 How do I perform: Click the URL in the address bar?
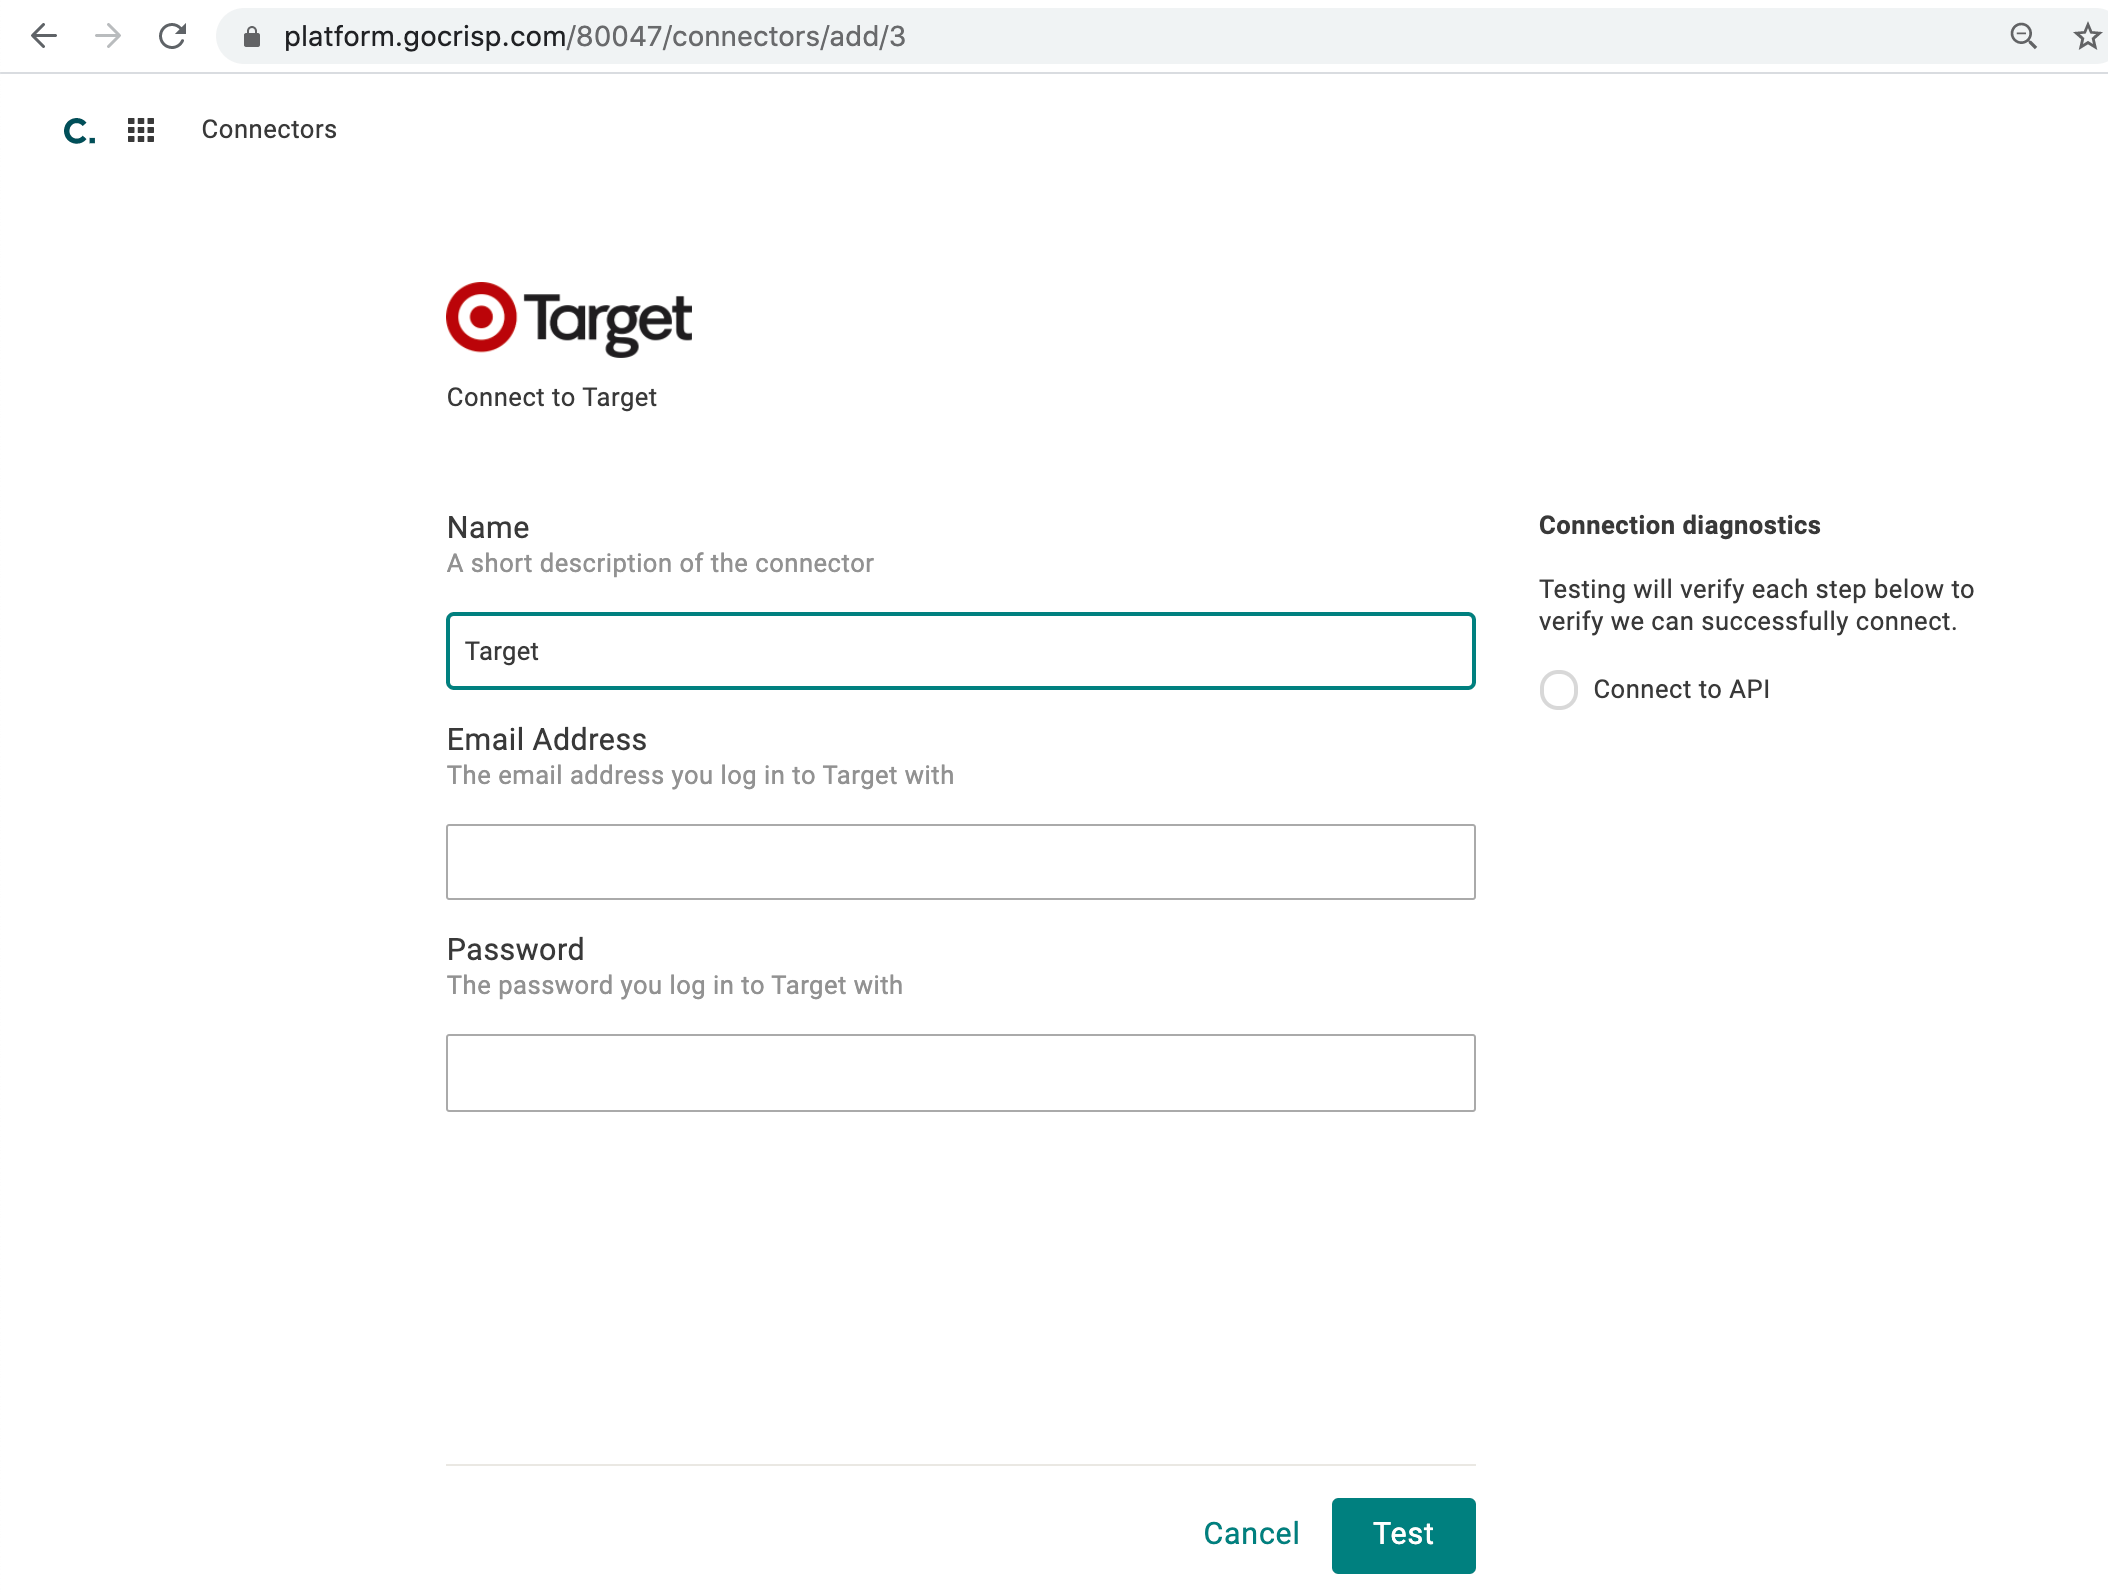[x=594, y=37]
